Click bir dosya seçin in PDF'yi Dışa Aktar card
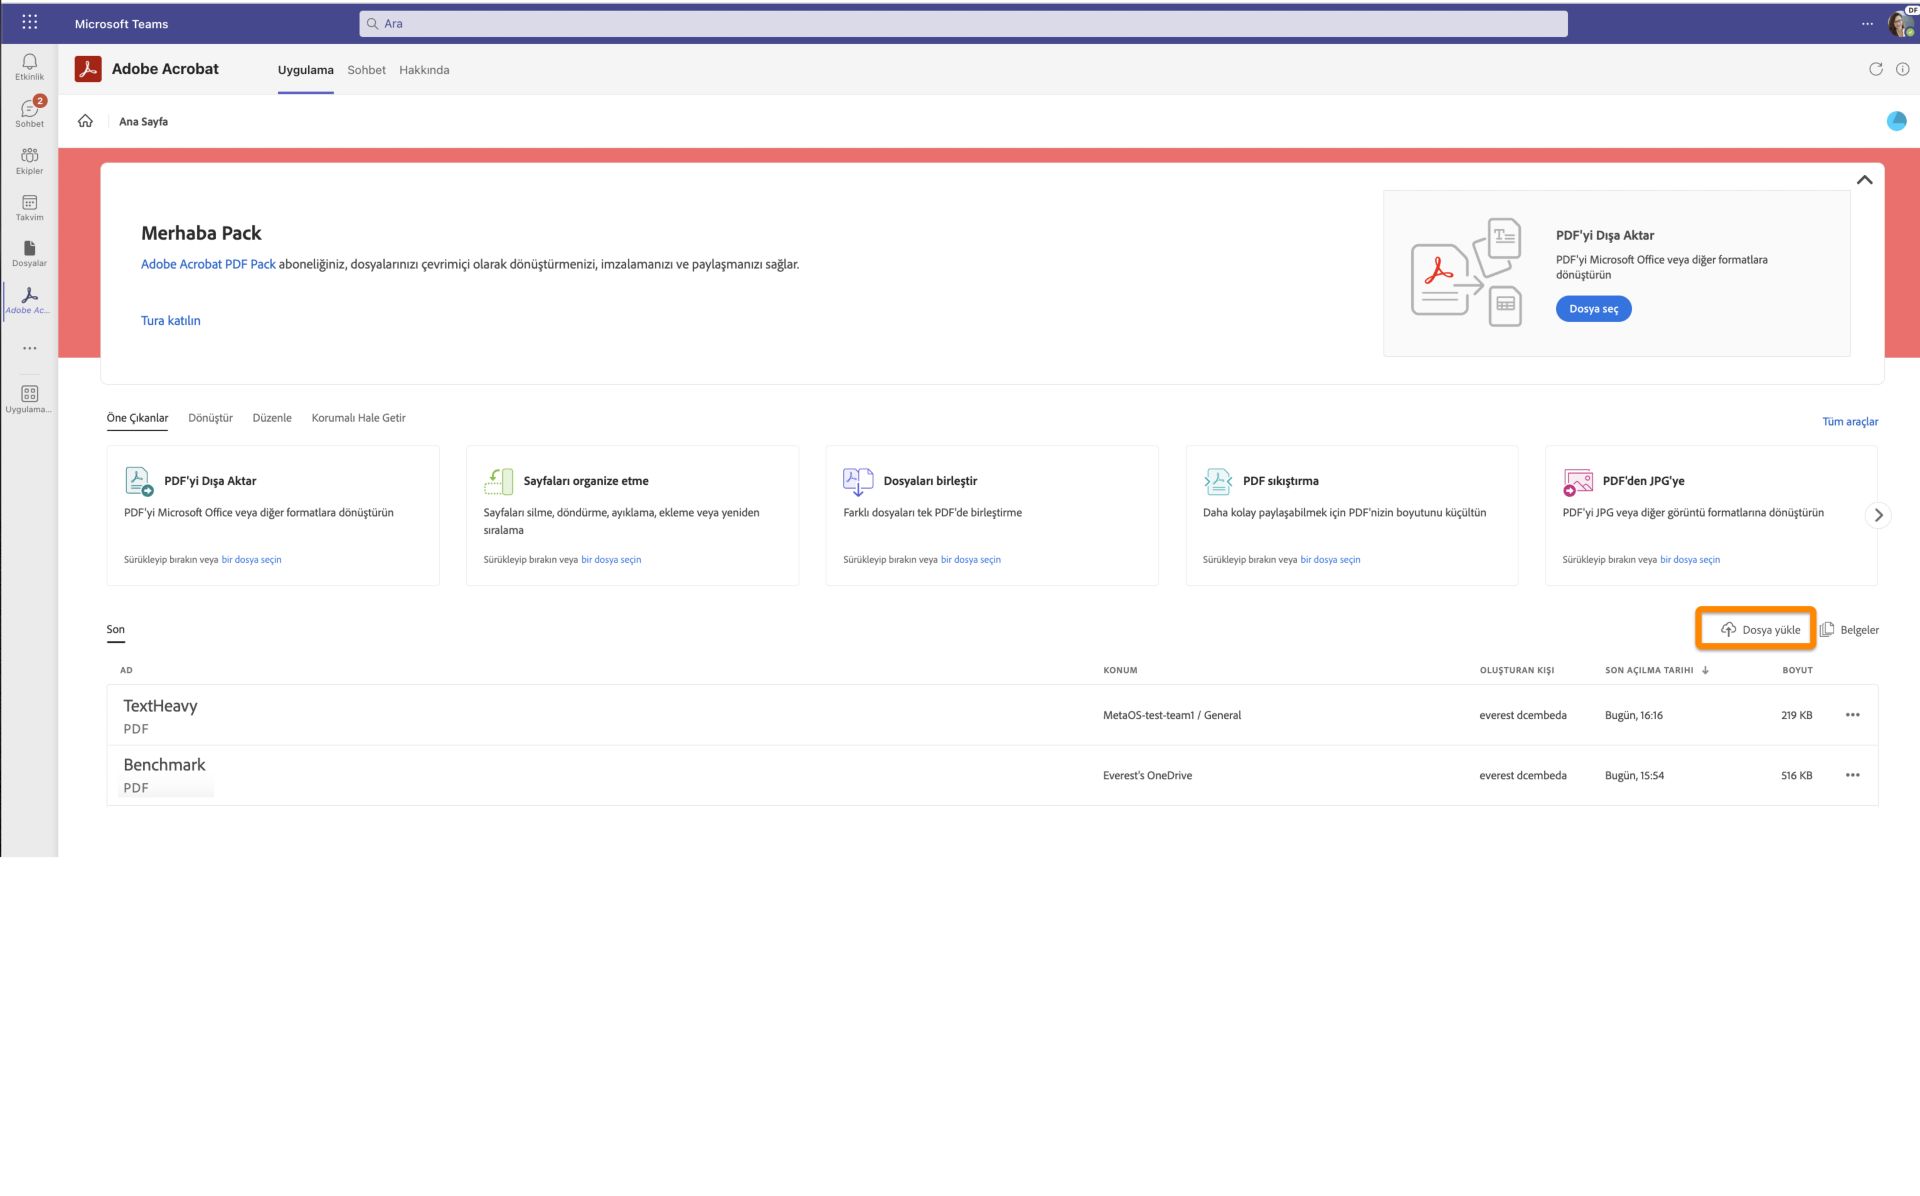 click(251, 560)
